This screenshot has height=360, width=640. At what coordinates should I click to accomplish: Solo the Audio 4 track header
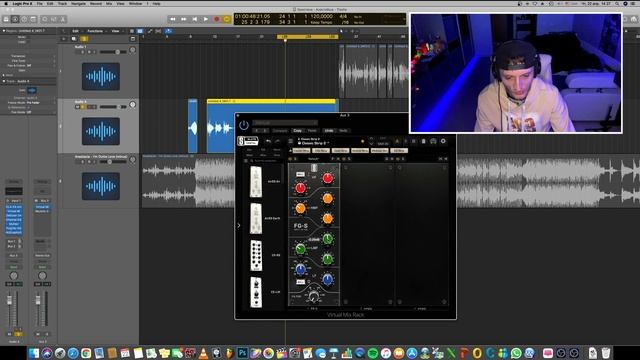(x=82, y=107)
